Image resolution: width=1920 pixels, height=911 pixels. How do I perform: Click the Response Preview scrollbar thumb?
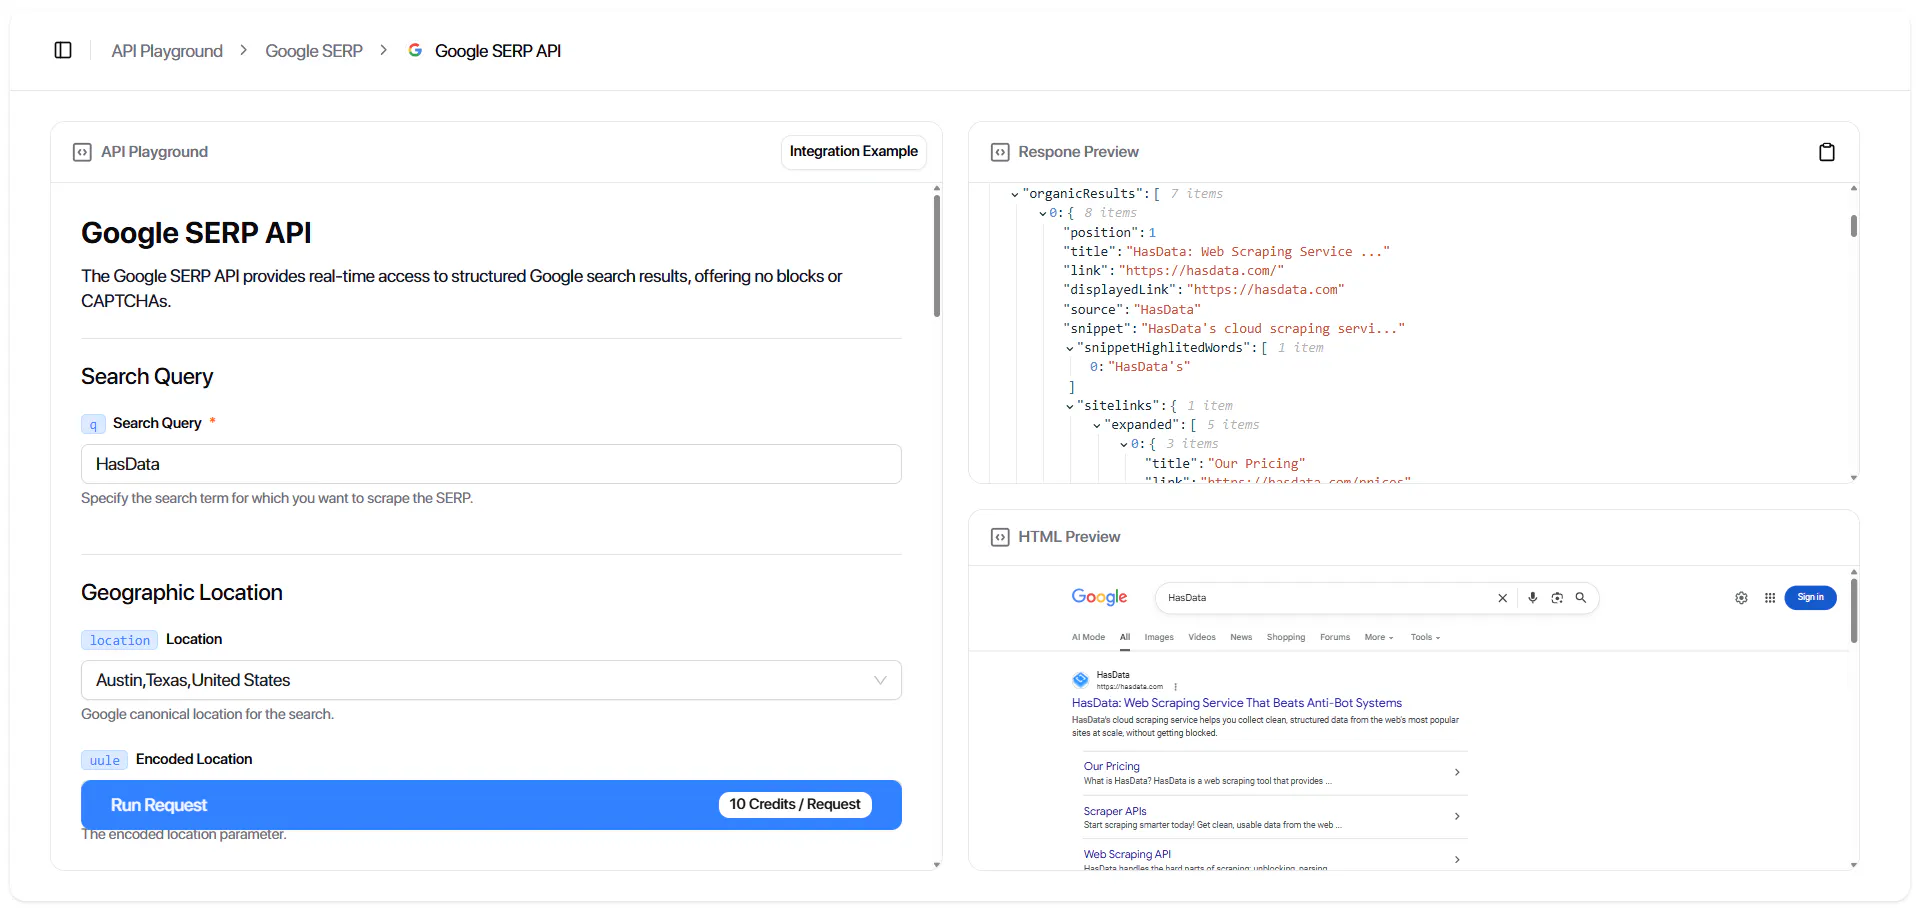[1854, 226]
